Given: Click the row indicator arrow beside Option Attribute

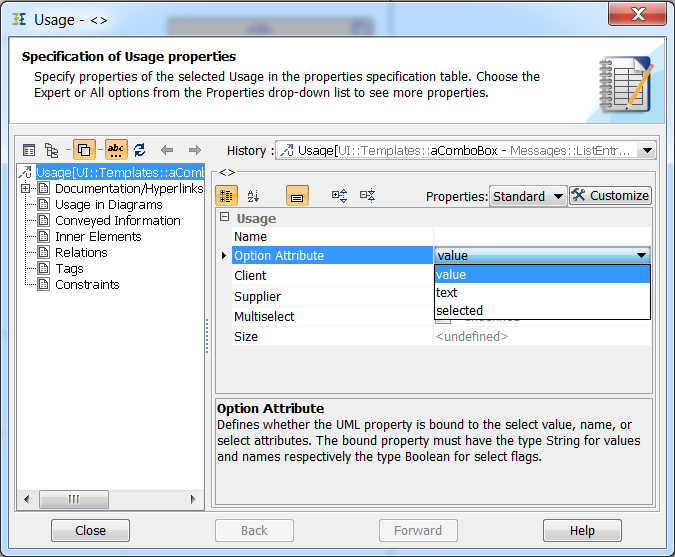Looking at the screenshot, I should [x=223, y=255].
